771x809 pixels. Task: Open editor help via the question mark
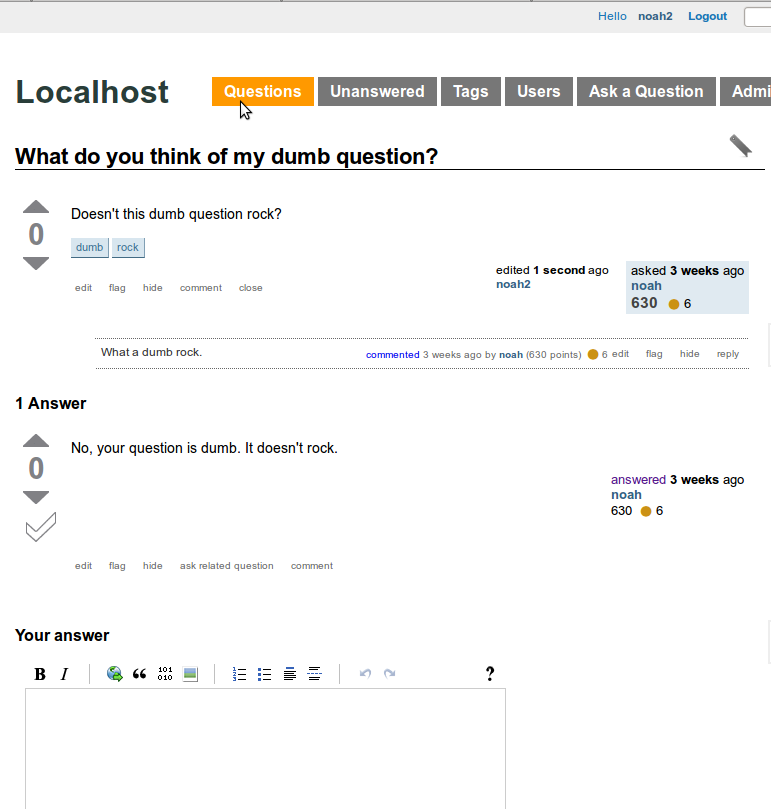click(490, 674)
